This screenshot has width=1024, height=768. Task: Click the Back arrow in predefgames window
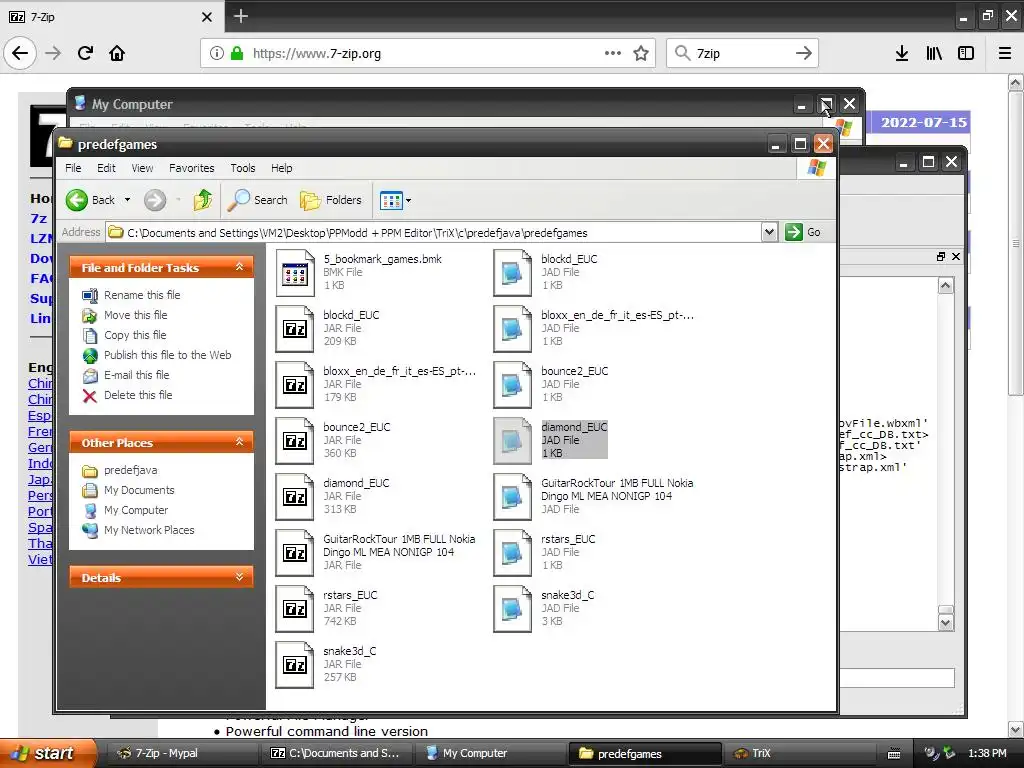pyautogui.click(x=77, y=200)
